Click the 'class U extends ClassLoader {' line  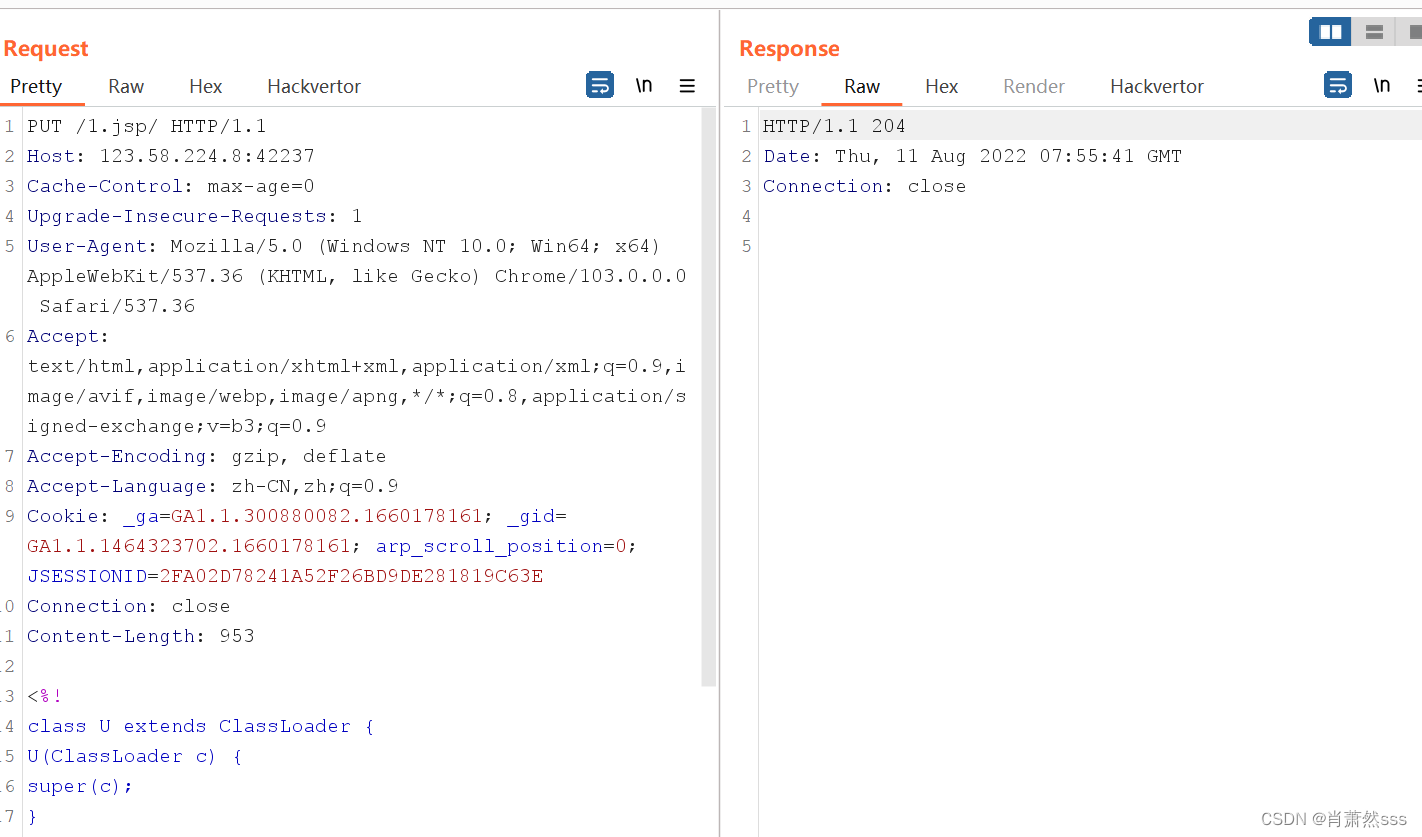[201, 726]
